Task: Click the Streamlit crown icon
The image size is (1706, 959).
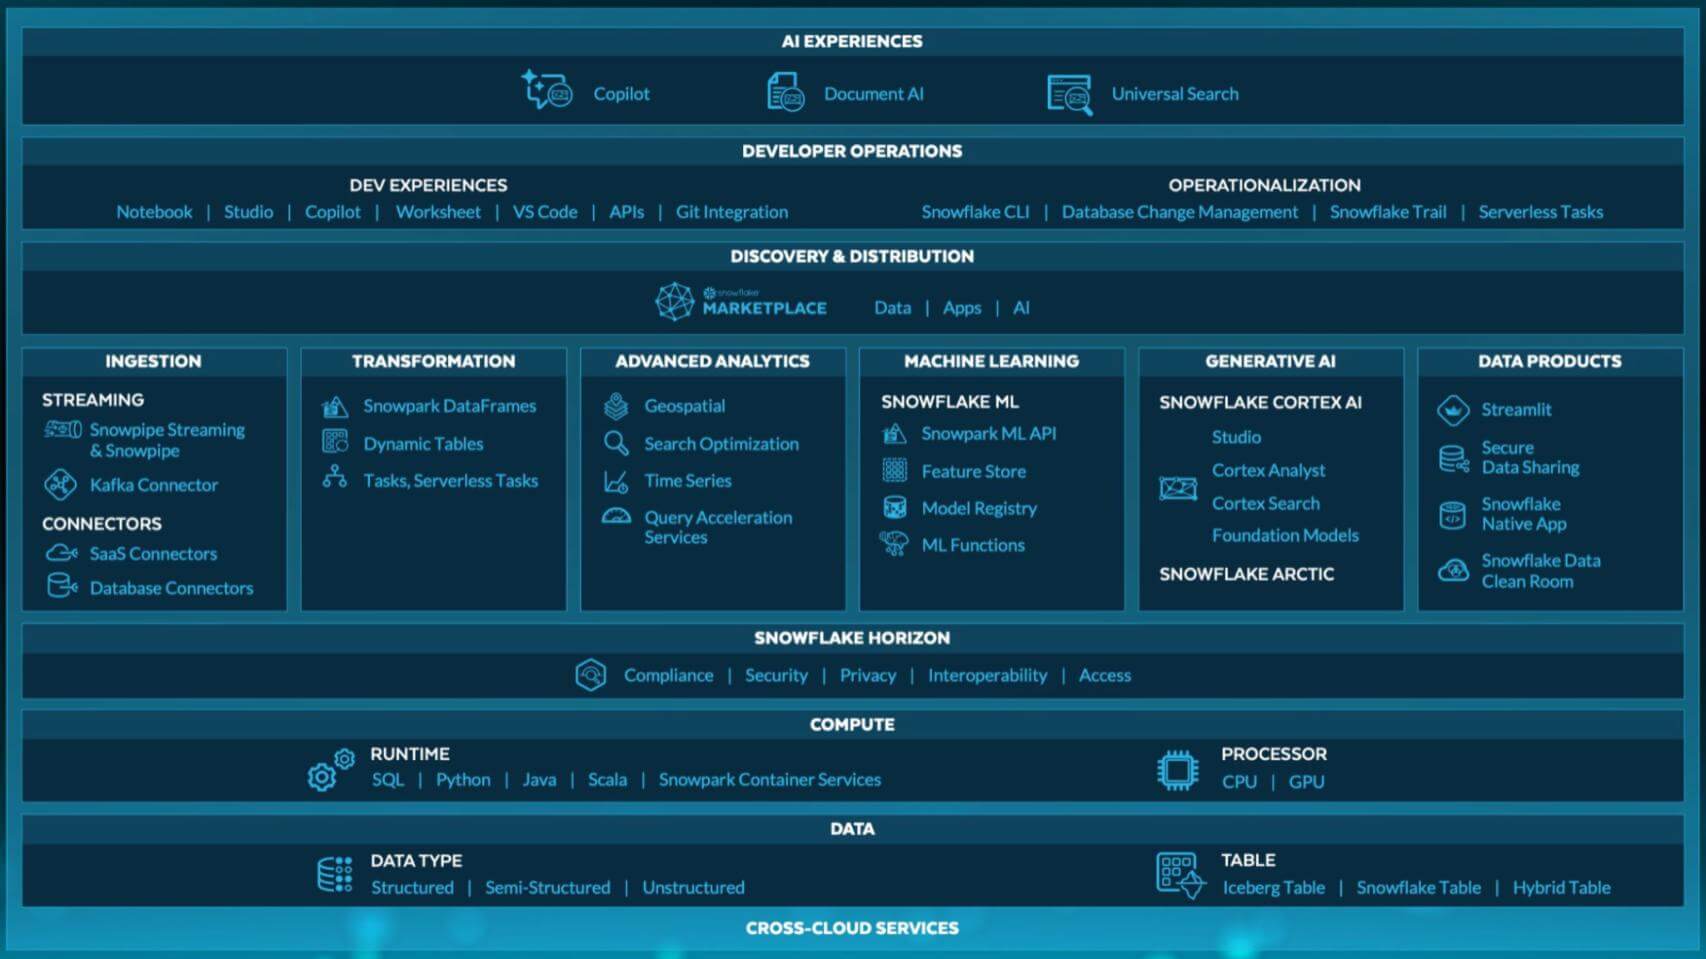Action: [x=1452, y=410]
